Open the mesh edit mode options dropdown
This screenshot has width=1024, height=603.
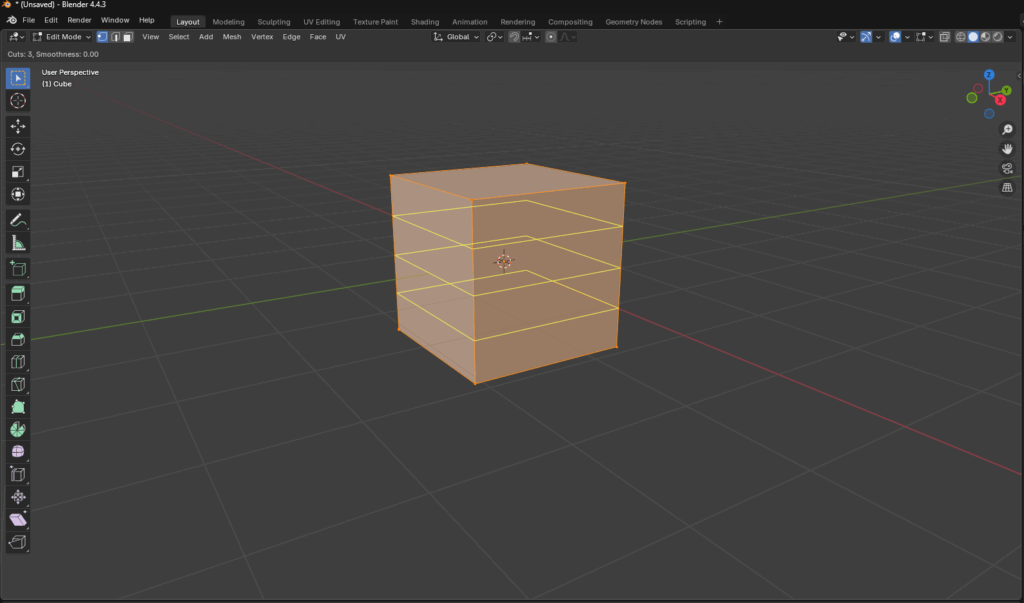coord(924,37)
